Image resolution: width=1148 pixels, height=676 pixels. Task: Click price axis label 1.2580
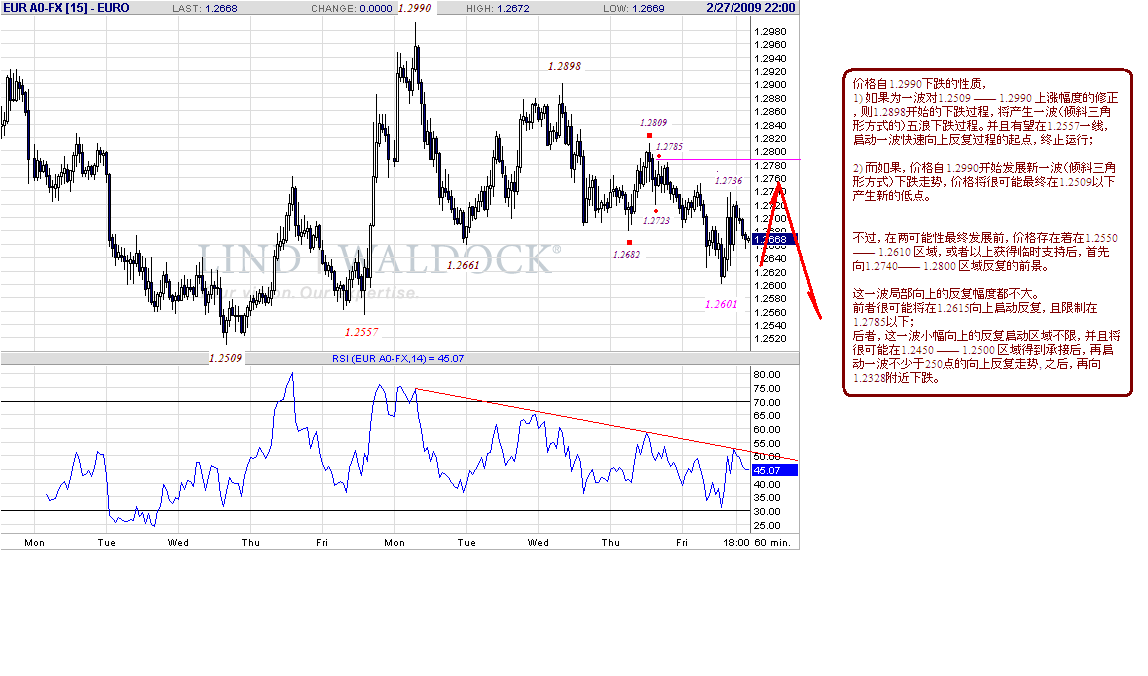point(770,299)
